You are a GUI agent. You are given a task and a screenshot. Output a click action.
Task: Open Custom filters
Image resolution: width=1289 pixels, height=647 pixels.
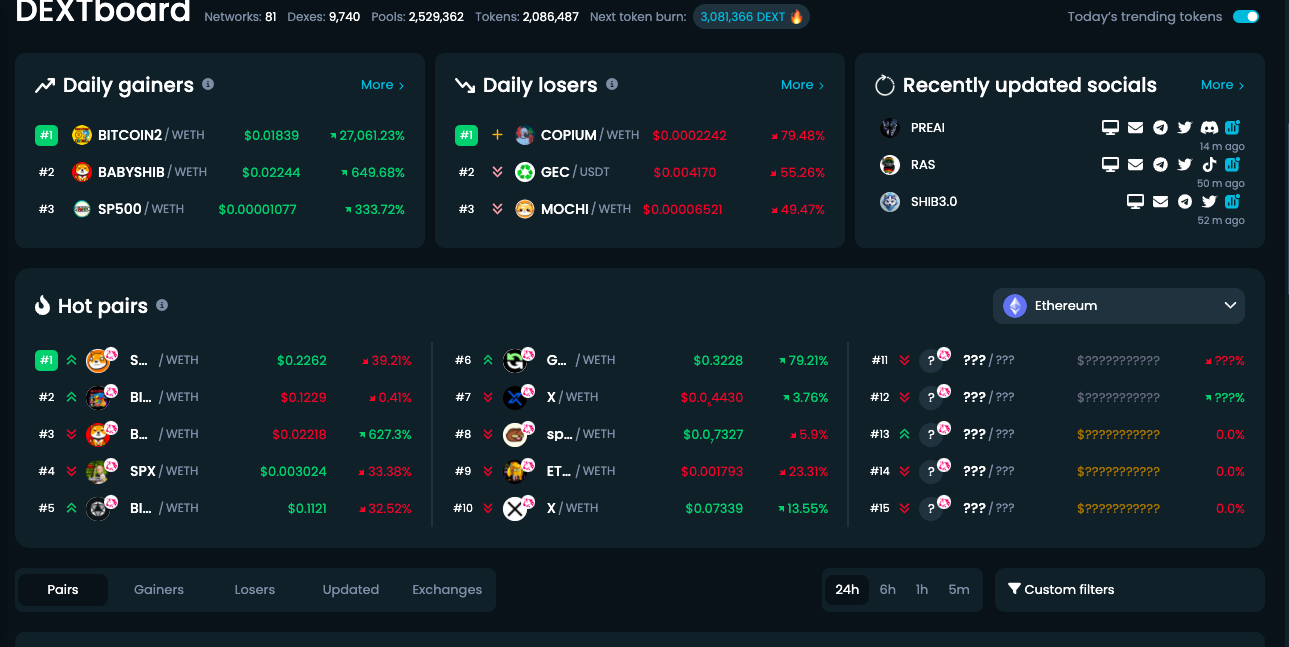coord(1061,589)
